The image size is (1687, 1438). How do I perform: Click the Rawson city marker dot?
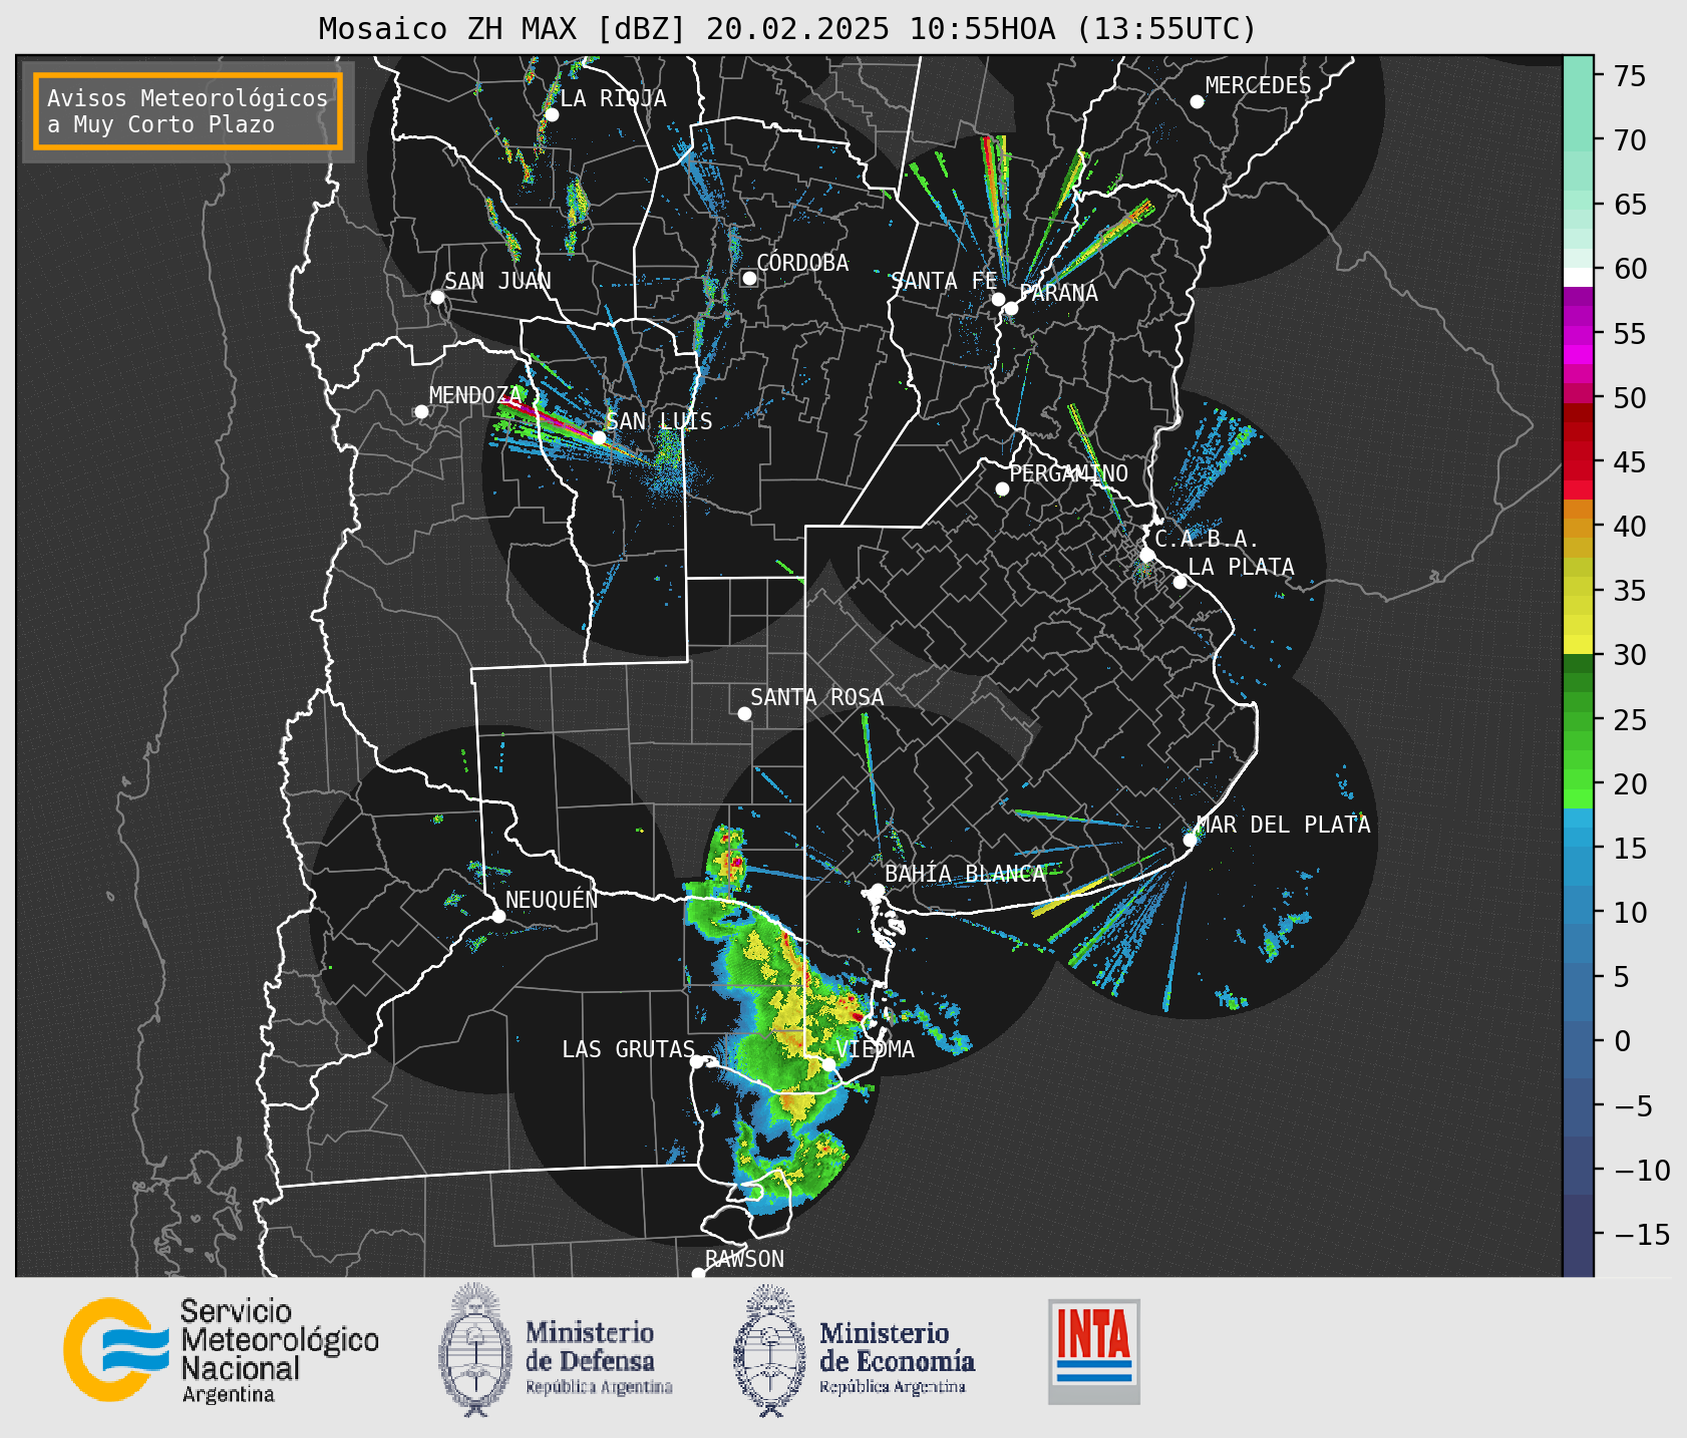[698, 1274]
